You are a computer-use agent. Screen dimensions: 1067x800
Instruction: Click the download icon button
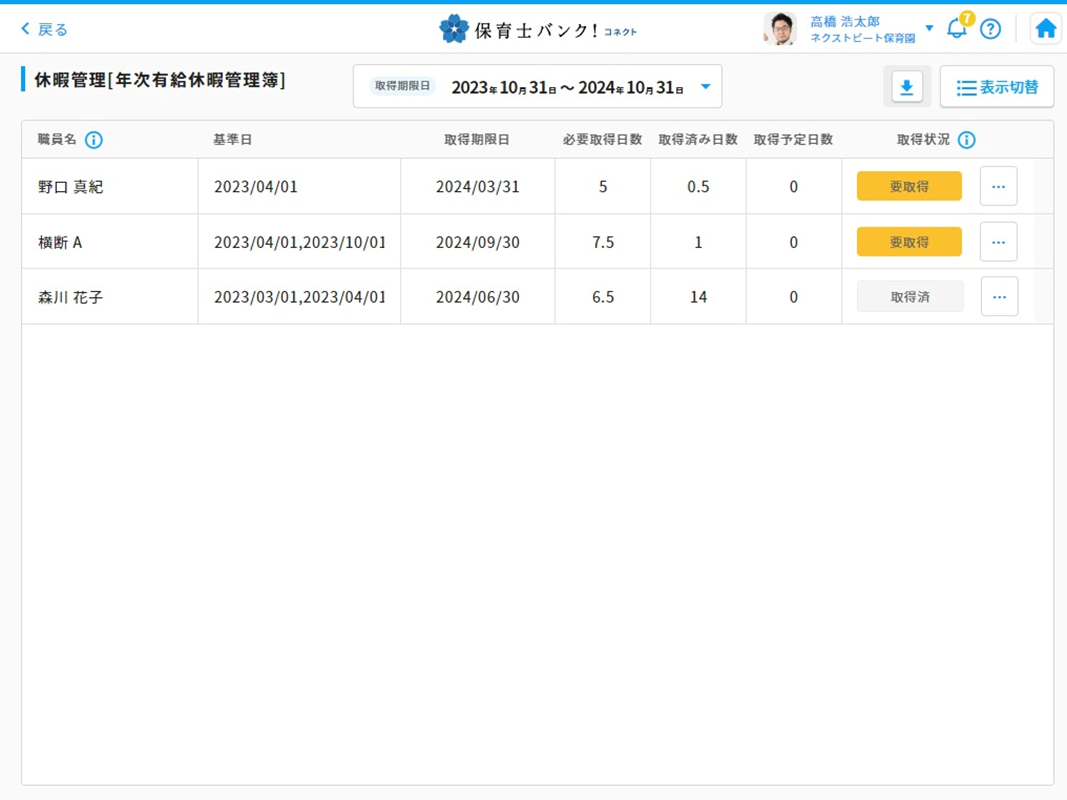pos(906,88)
